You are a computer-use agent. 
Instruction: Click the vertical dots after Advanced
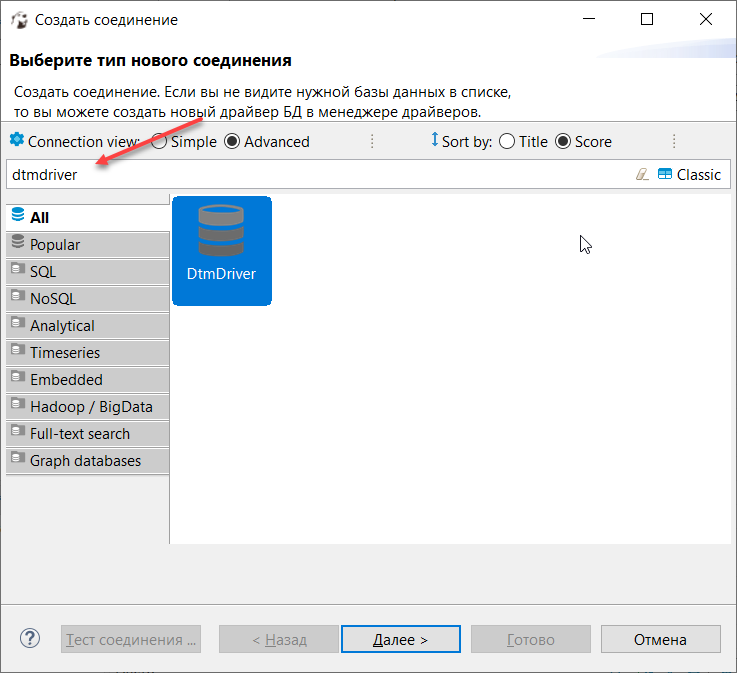click(x=372, y=141)
